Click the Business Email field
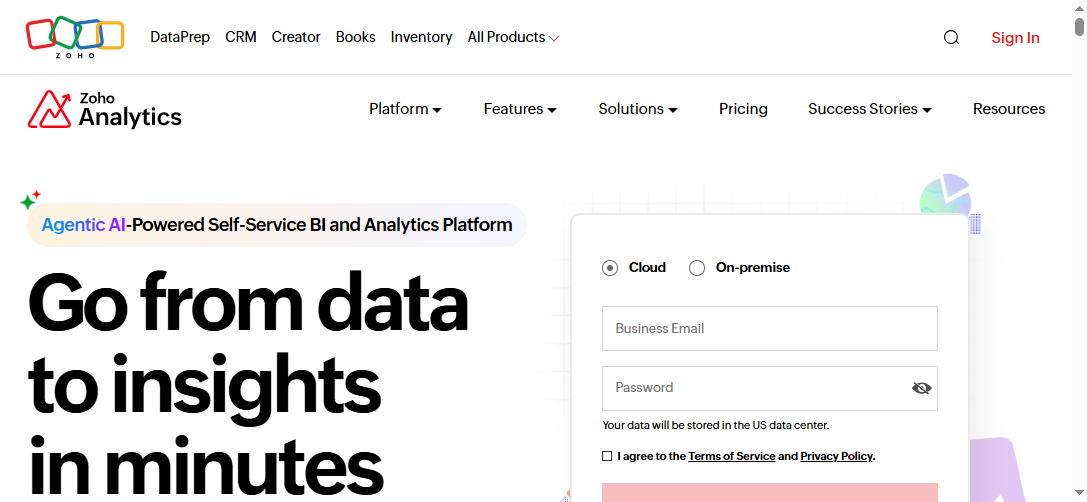The width and height of the screenshot is (1087, 502). pyautogui.click(x=769, y=329)
